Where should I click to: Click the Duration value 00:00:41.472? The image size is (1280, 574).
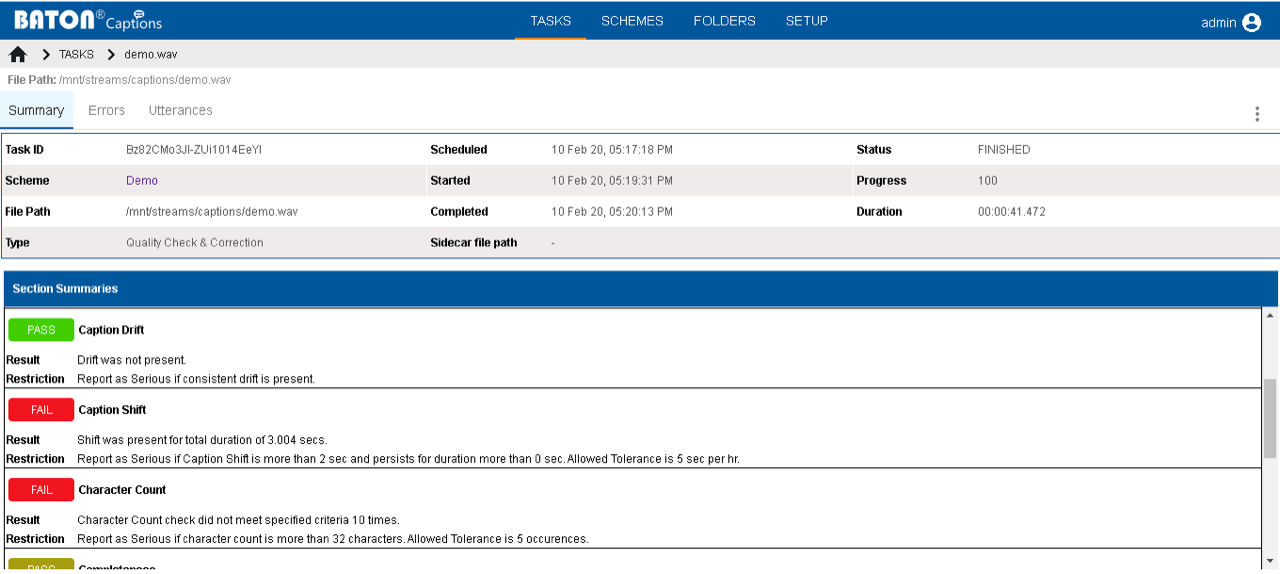[1012, 212]
